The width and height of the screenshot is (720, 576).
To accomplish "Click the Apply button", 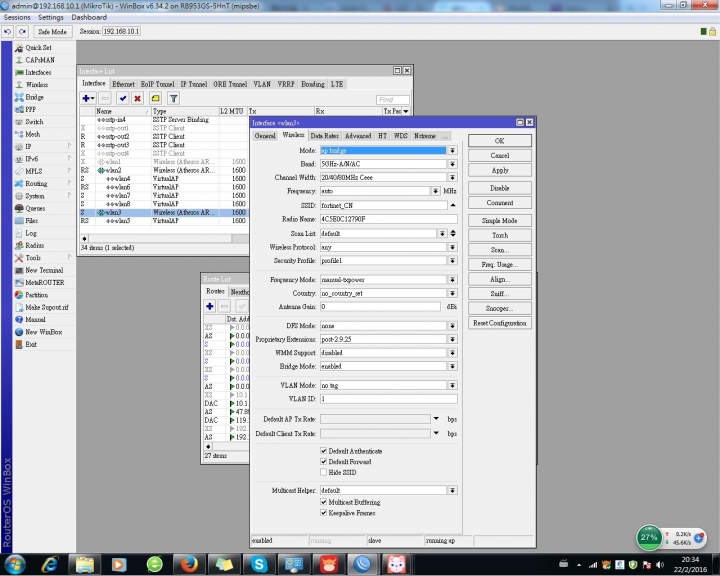I will 500,170.
